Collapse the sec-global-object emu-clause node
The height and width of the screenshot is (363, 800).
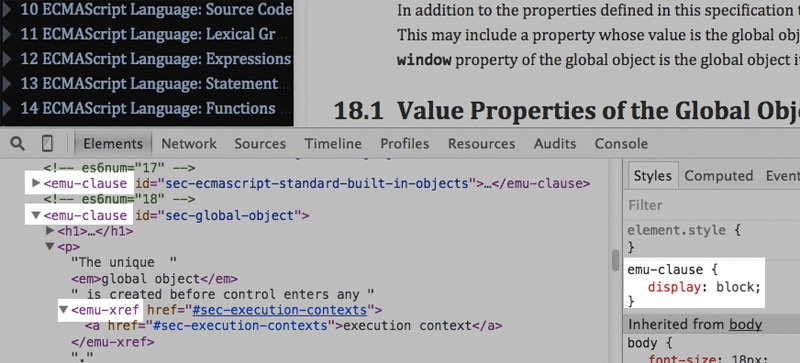pyautogui.click(x=35, y=215)
